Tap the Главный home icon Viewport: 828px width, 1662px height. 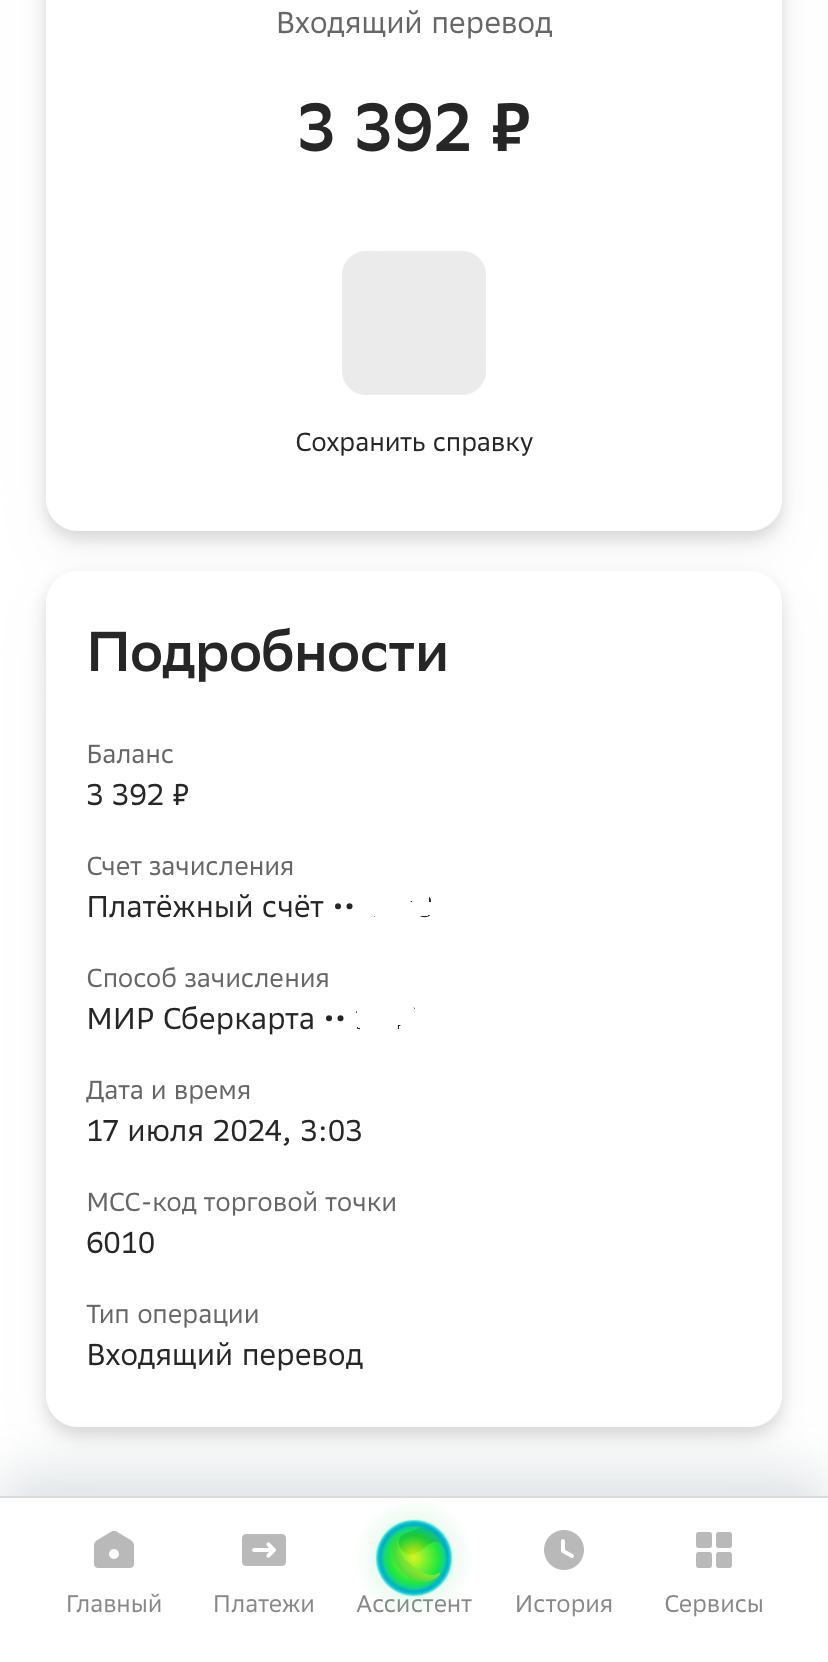113,1551
